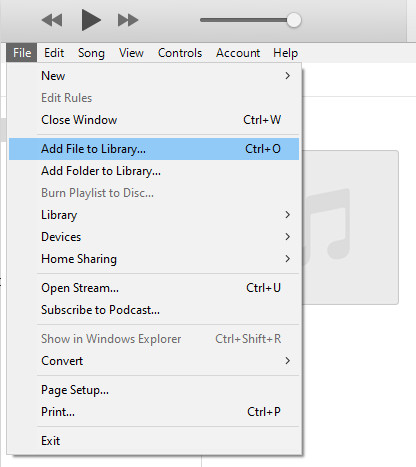
Task: Expand the Convert submenu
Action: tap(154, 361)
